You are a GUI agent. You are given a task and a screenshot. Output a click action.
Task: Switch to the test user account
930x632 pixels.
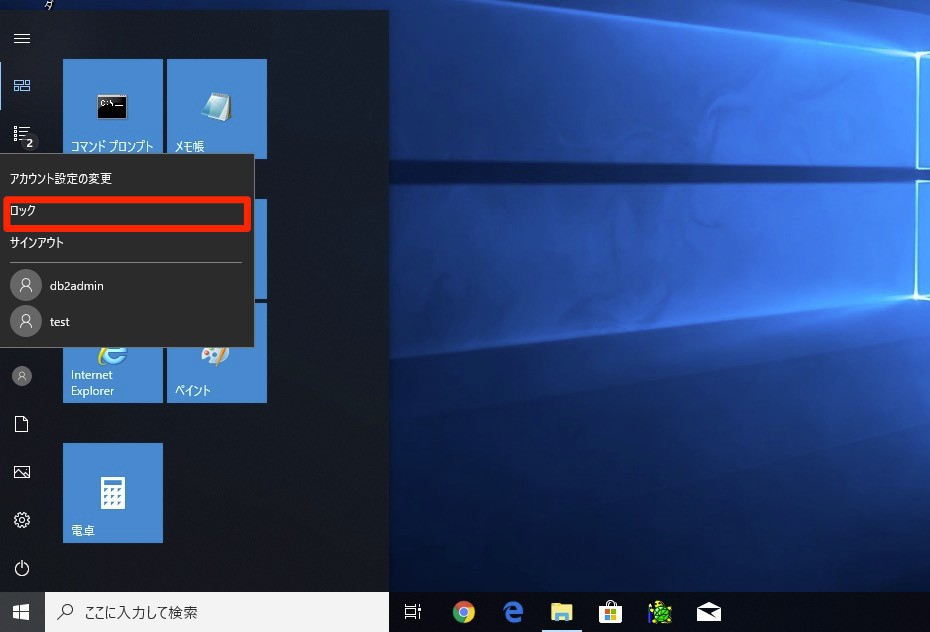(x=127, y=321)
